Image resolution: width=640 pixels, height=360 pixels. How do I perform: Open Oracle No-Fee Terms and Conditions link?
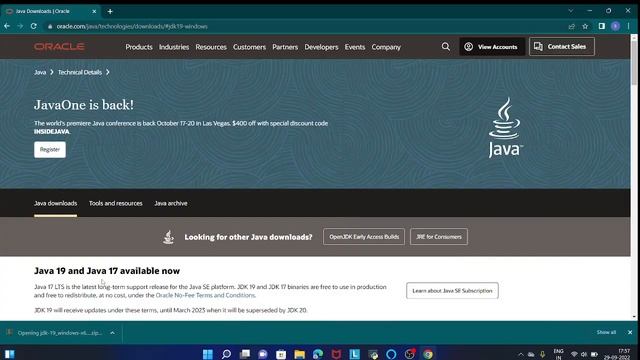[205, 295]
